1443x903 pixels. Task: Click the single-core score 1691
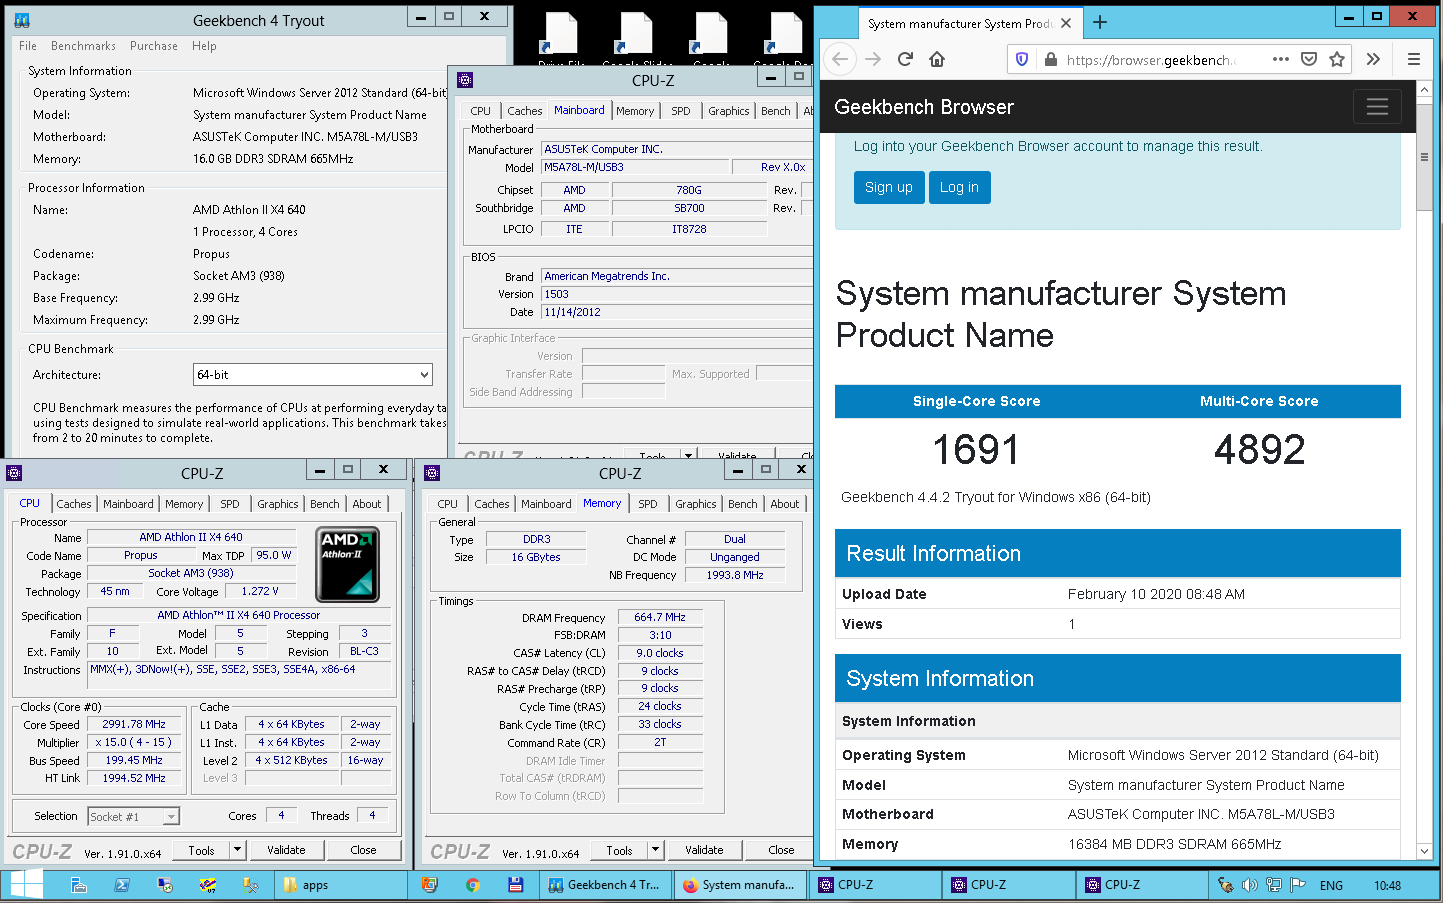tap(975, 450)
